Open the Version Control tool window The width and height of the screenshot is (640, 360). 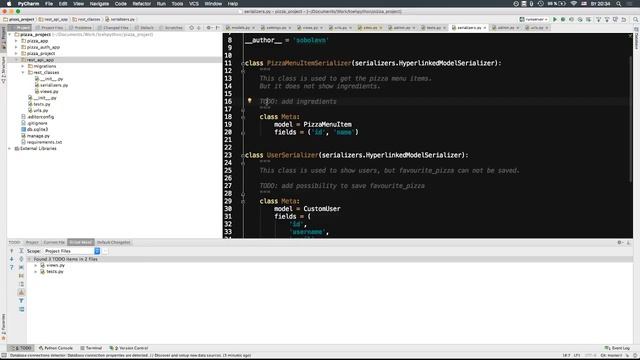pos(129,348)
